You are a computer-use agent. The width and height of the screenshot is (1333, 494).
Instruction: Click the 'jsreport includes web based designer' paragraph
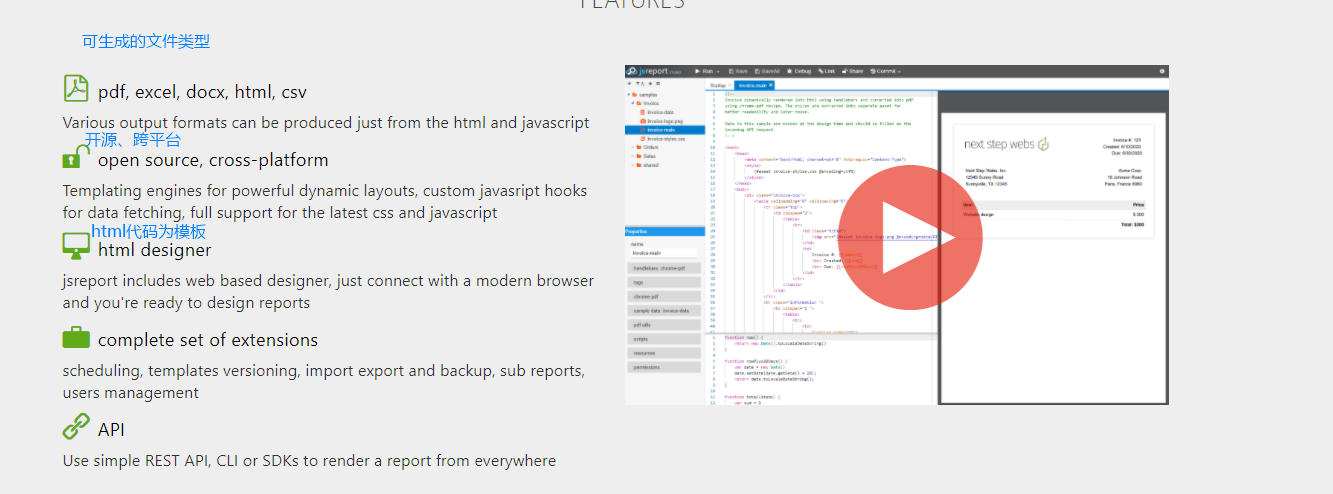[328, 291]
